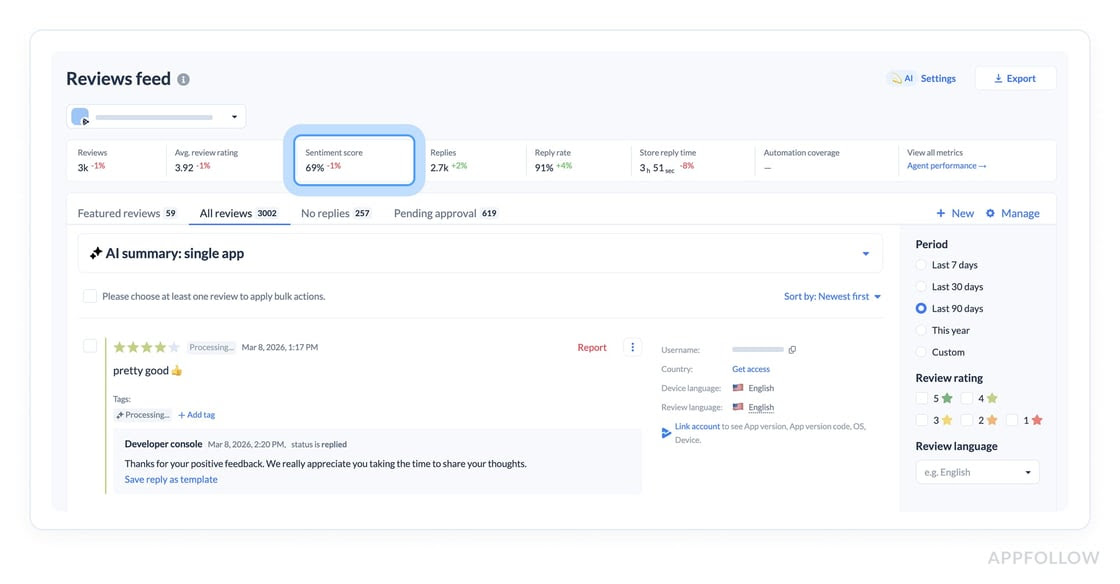Open the Pending approval tab
The width and height of the screenshot is (1120, 584).
[x=445, y=213]
